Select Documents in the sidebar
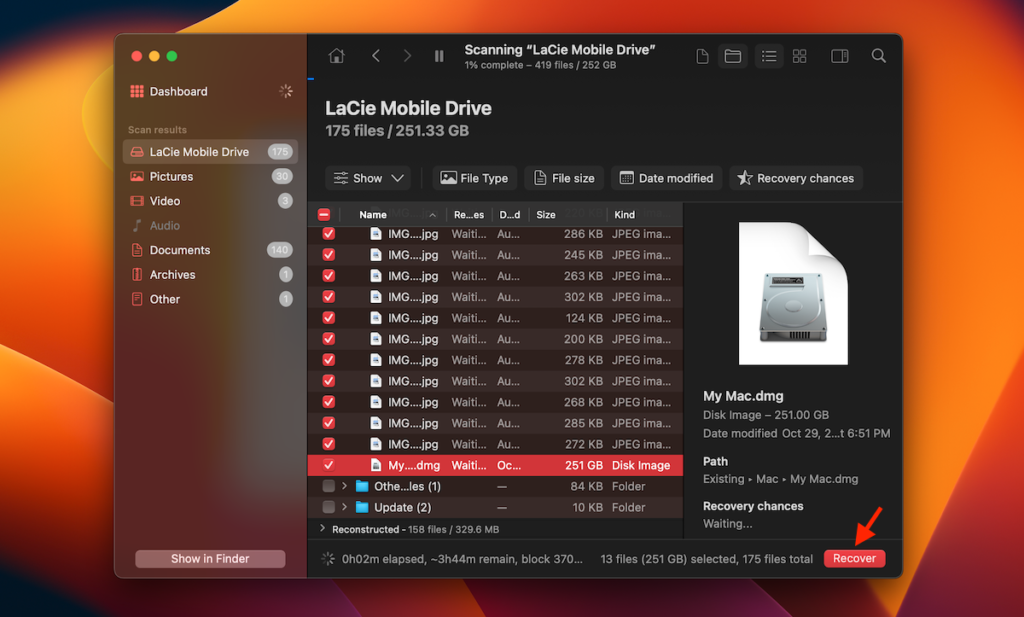The height and width of the screenshot is (617, 1024). [180, 250]
